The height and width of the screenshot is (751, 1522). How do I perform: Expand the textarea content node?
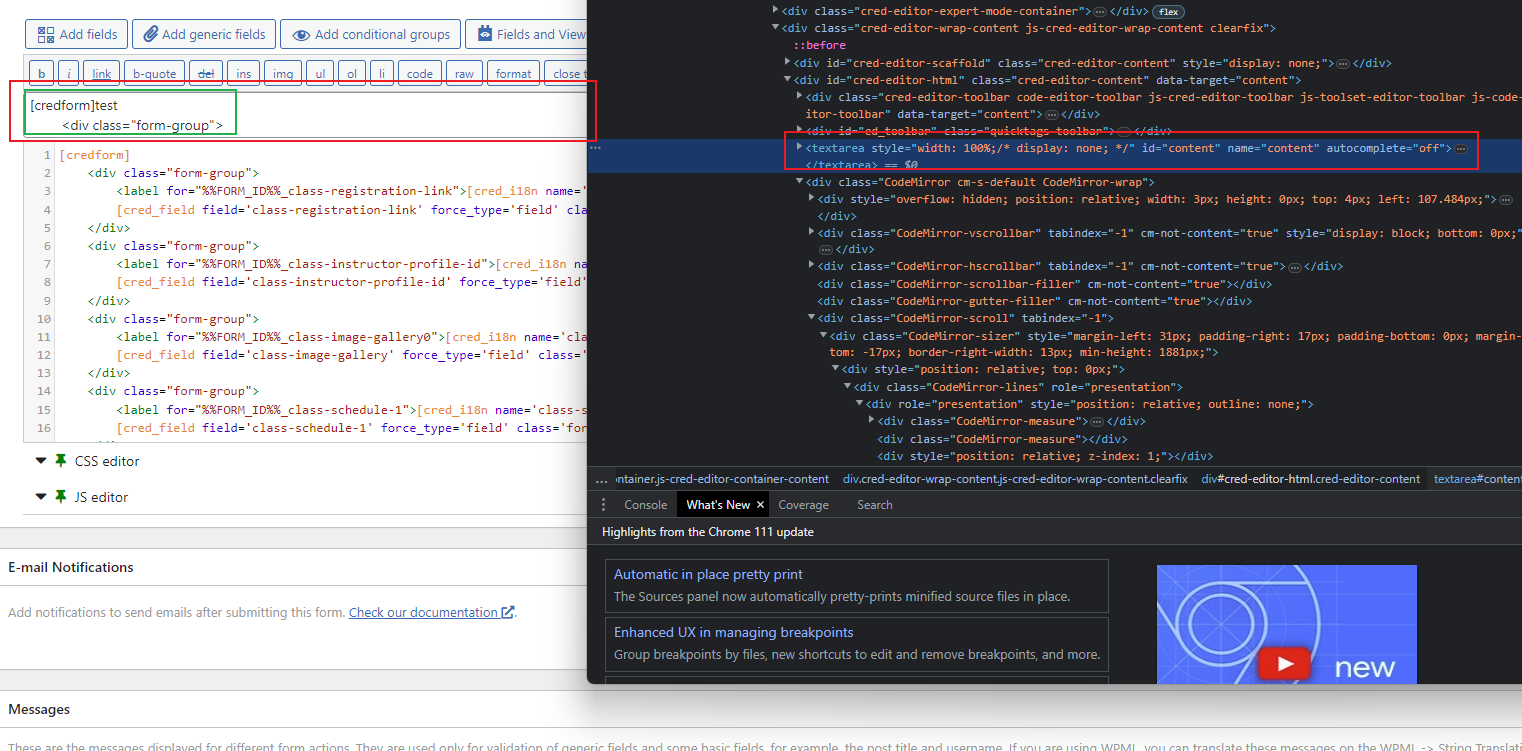pyautogui.click(x=799, y=147)
